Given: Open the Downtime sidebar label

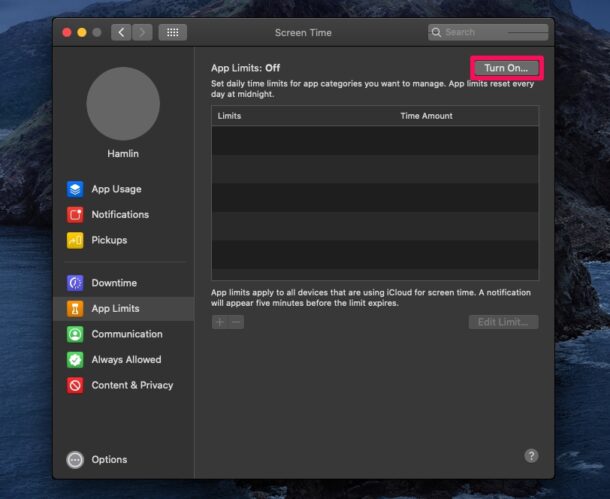Looking at the screenshot, I should click(114, 283).
